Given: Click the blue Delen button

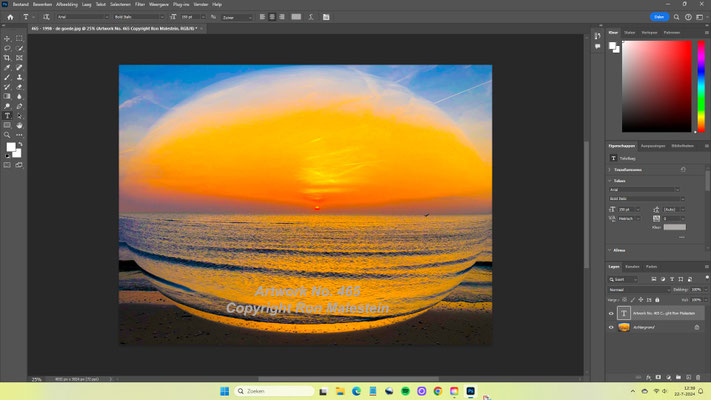Looking at the screenshot, I should pos(658,17).
